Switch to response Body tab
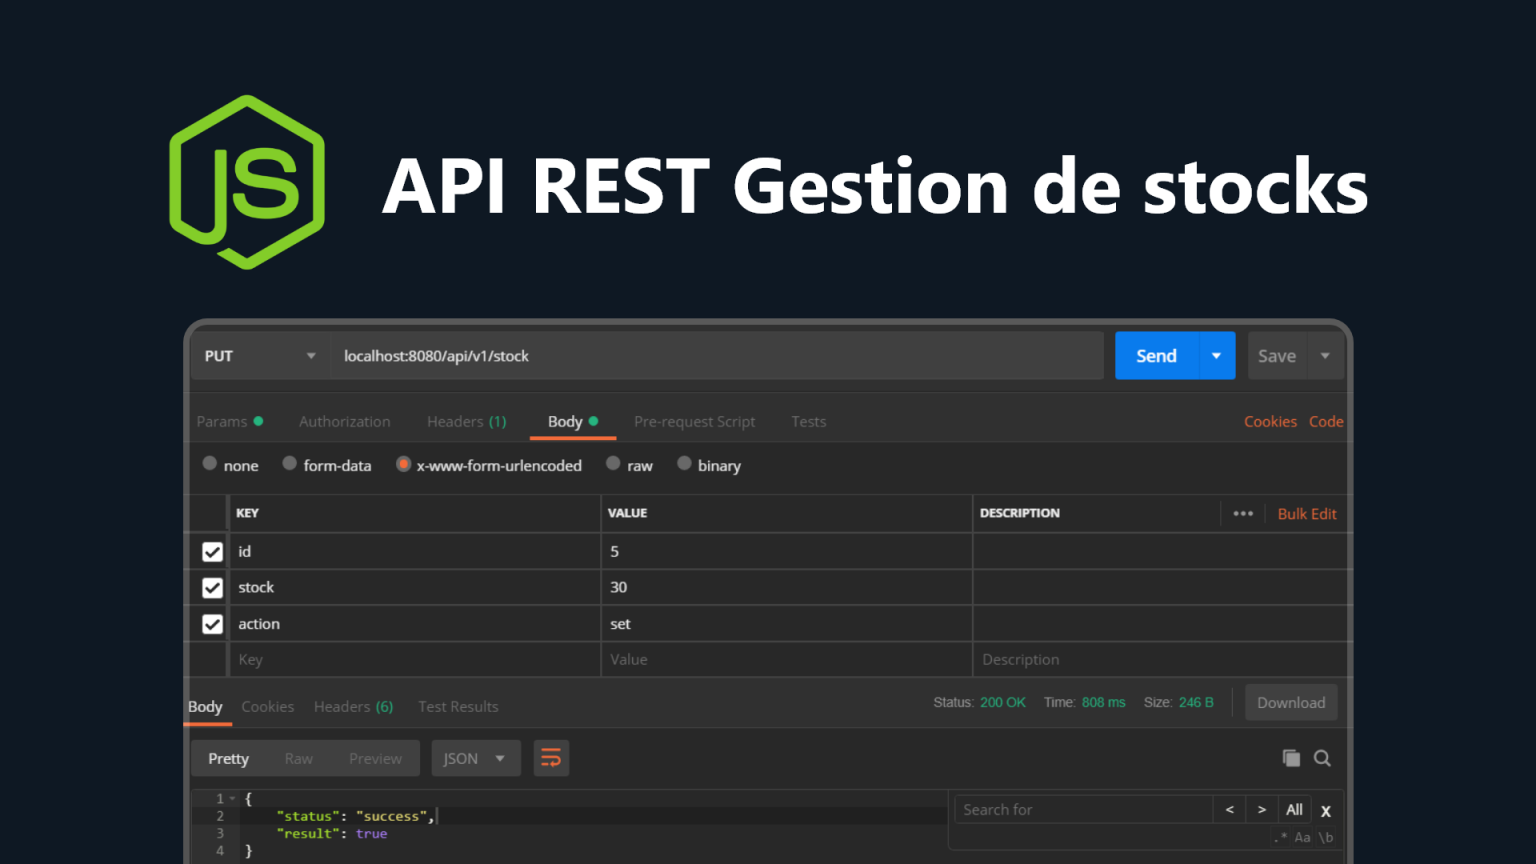This screenshot has height=864, width=1536. [206, 707]
